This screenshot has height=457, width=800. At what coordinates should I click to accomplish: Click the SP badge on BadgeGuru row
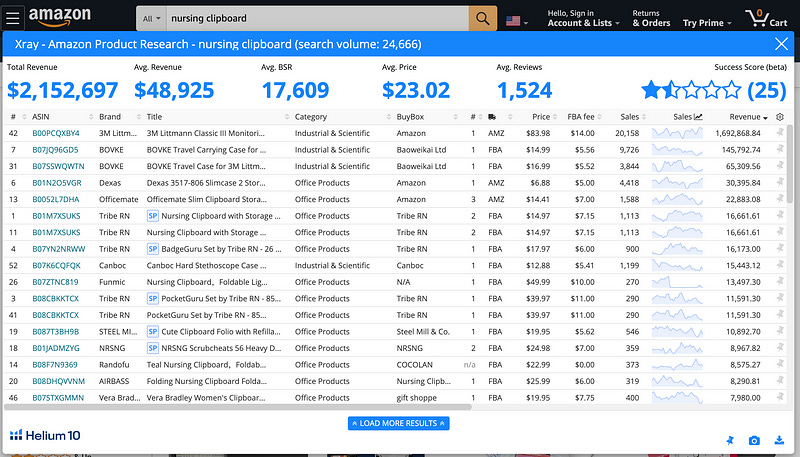(153, 248)
